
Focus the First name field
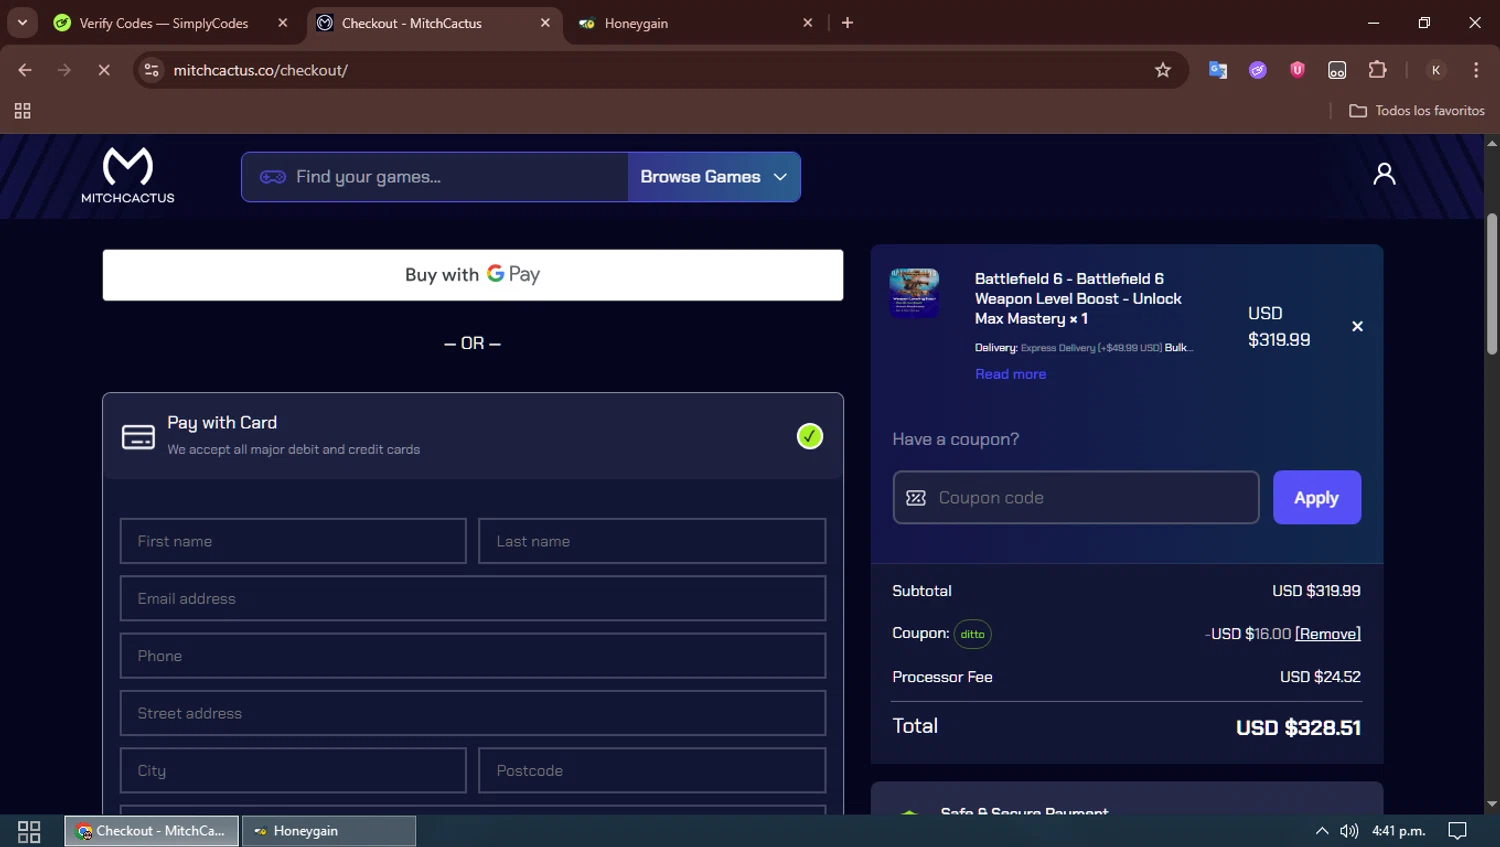[293, 541]
